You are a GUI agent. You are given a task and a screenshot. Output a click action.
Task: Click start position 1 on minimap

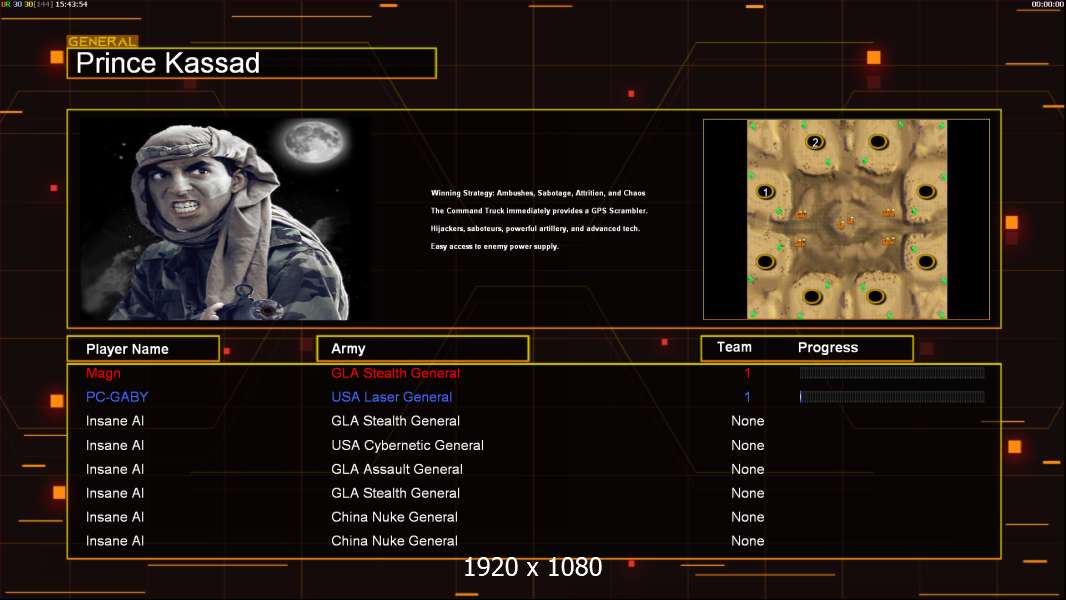(x=766, y=192)
